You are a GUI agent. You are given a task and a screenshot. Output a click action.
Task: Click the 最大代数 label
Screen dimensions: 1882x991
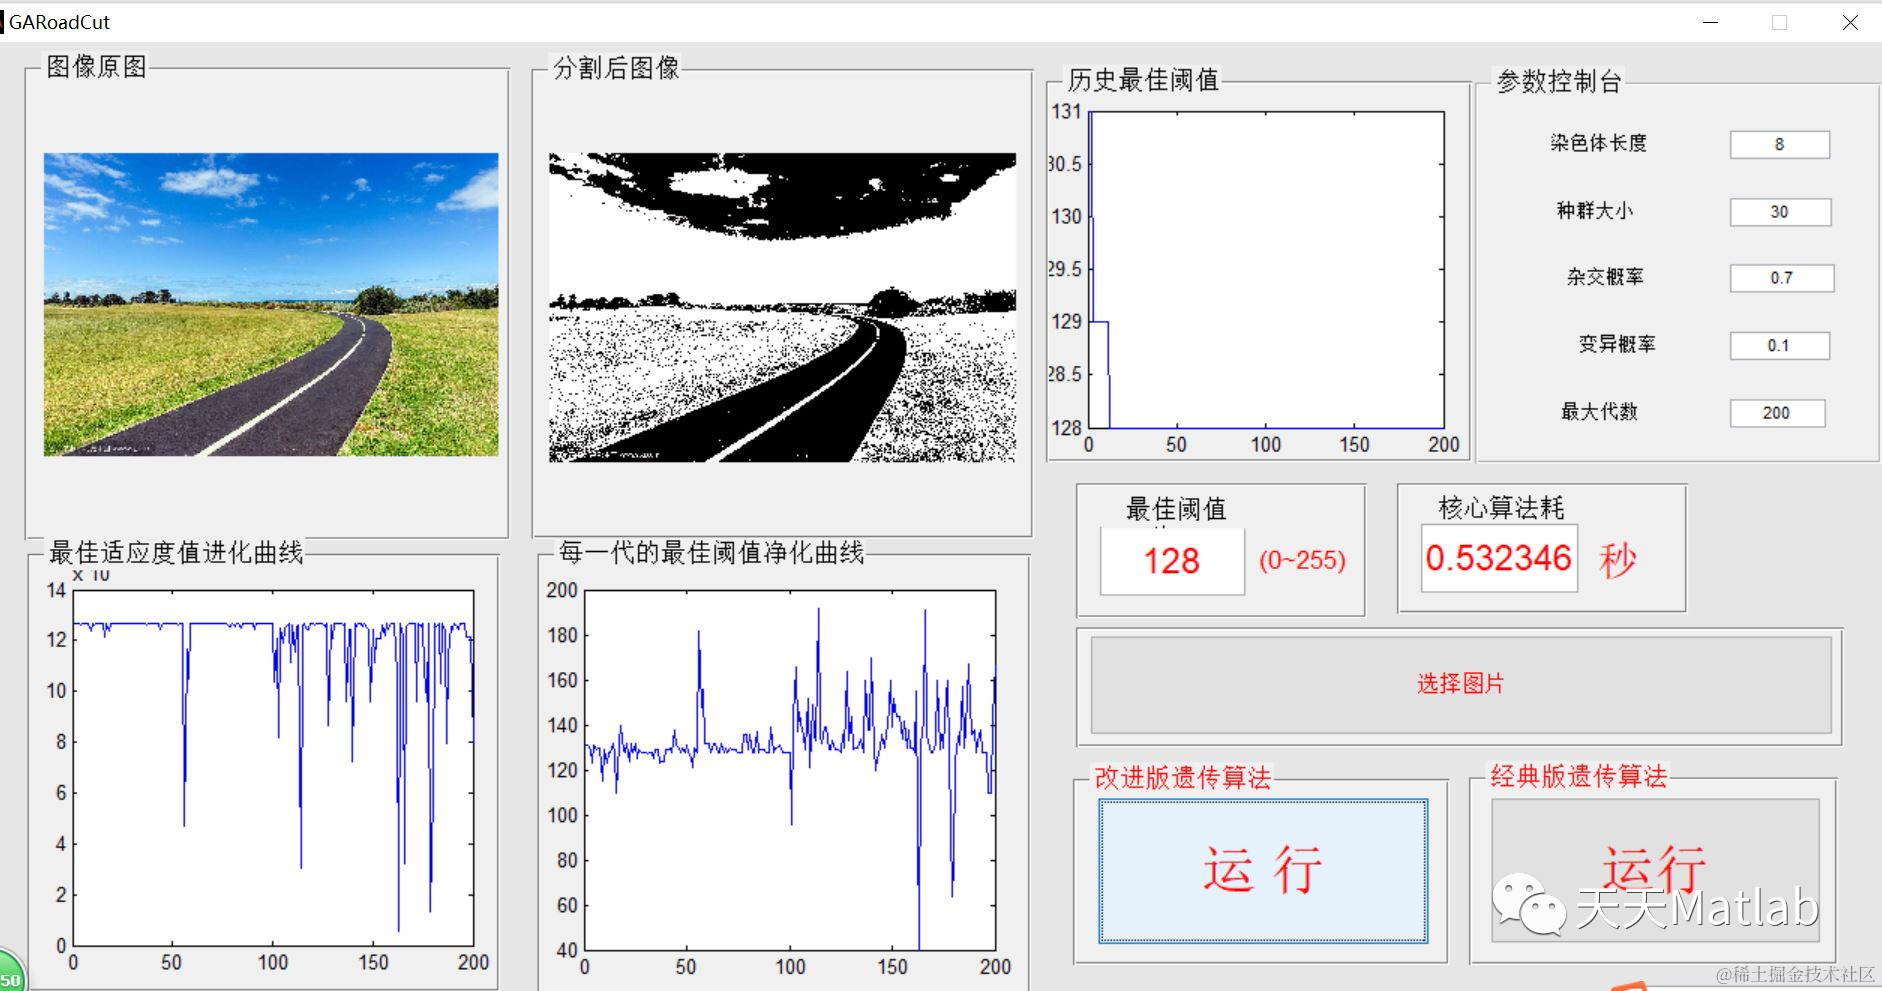point(1599,411)
